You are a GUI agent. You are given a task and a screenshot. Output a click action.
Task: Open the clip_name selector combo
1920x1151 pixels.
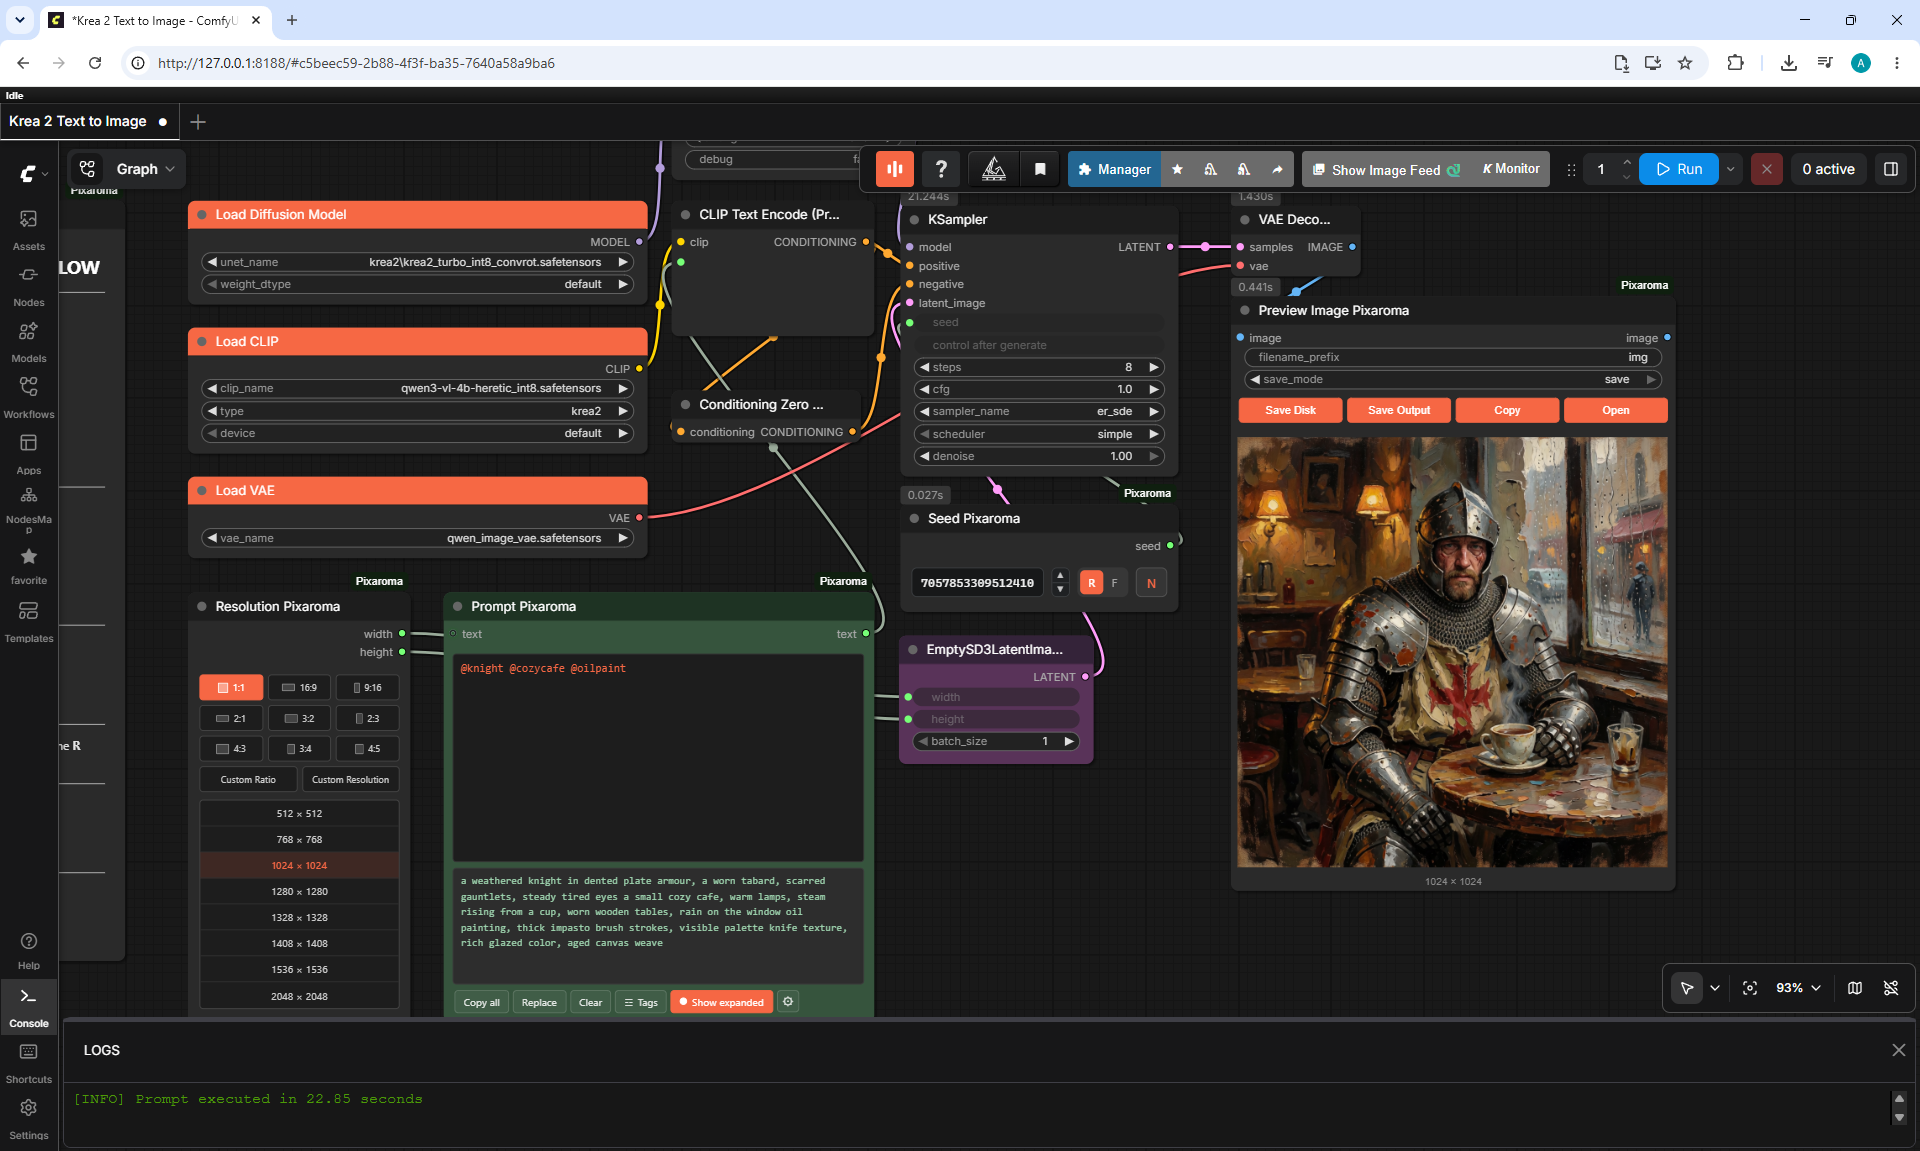click(x=418, y=388)
